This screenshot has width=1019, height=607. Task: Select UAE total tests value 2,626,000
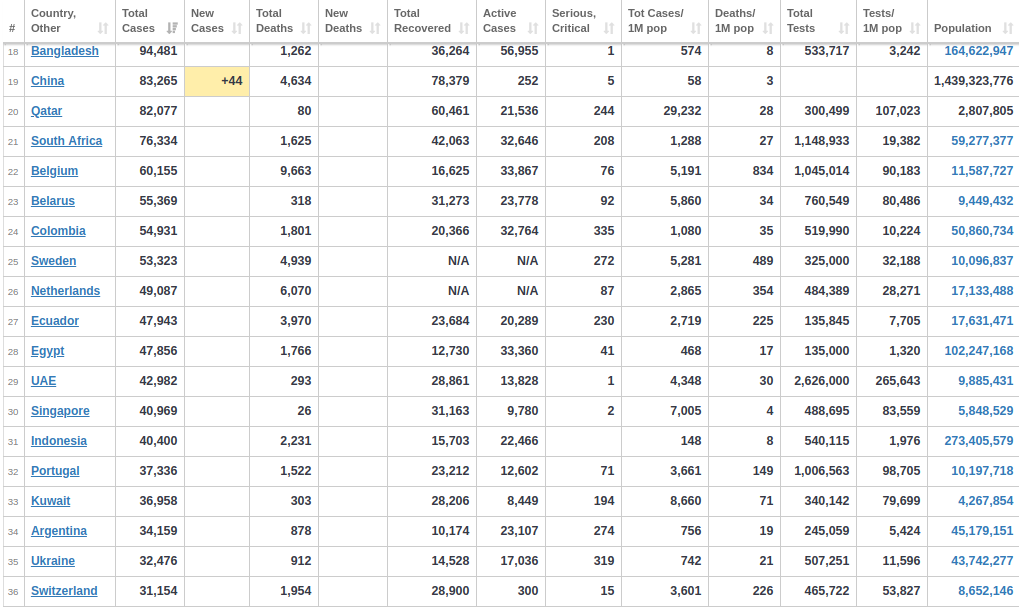click(821, 381)
